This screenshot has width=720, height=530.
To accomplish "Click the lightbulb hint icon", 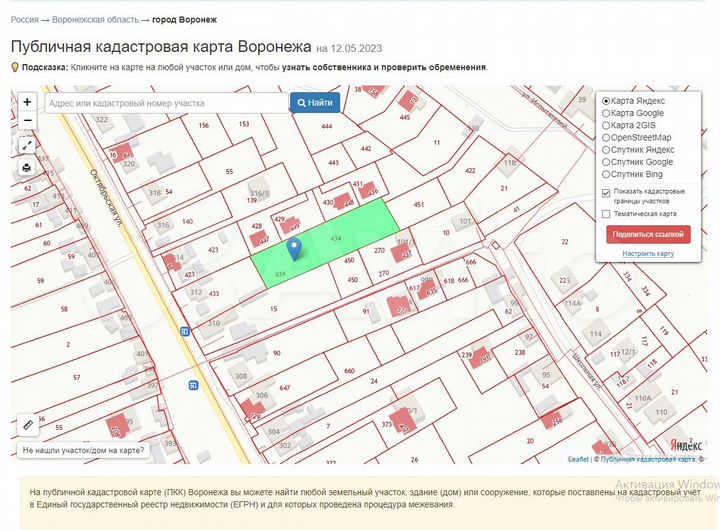I will (x=15, y=68).
